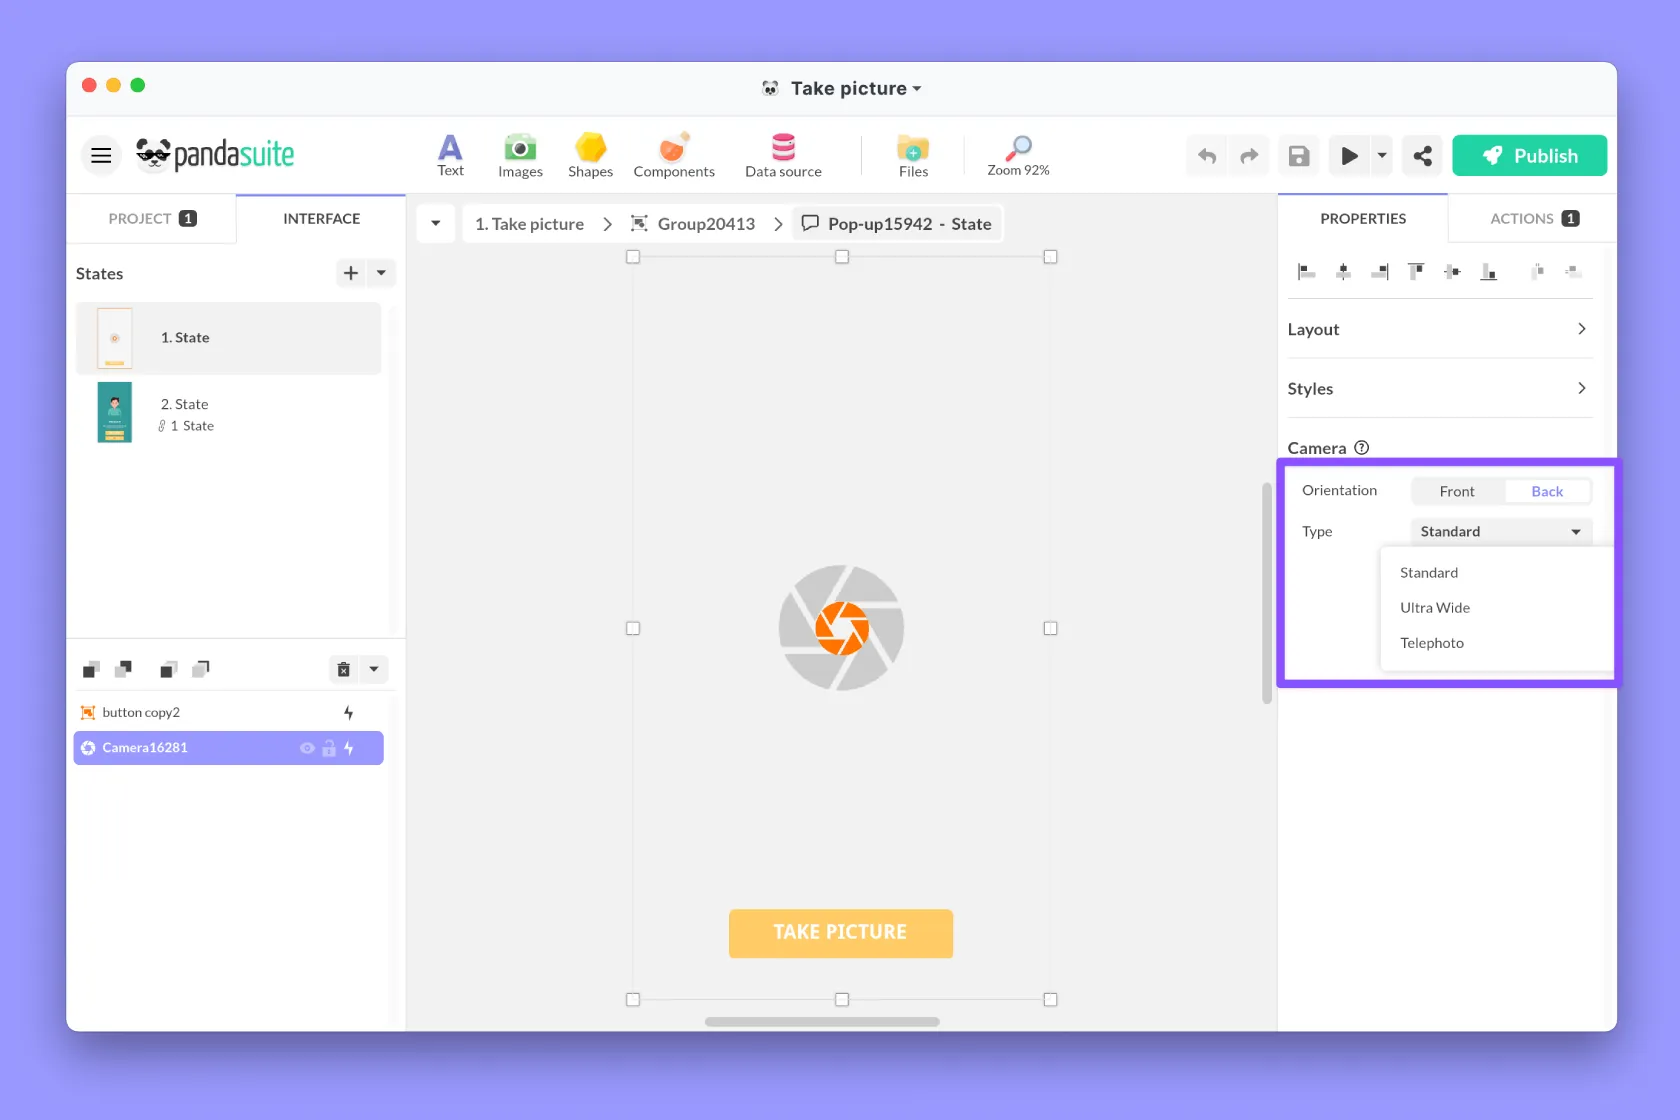Switch to the Project tab
The height and width of the screenshot is (1120, 1680).
coord(151,218)
